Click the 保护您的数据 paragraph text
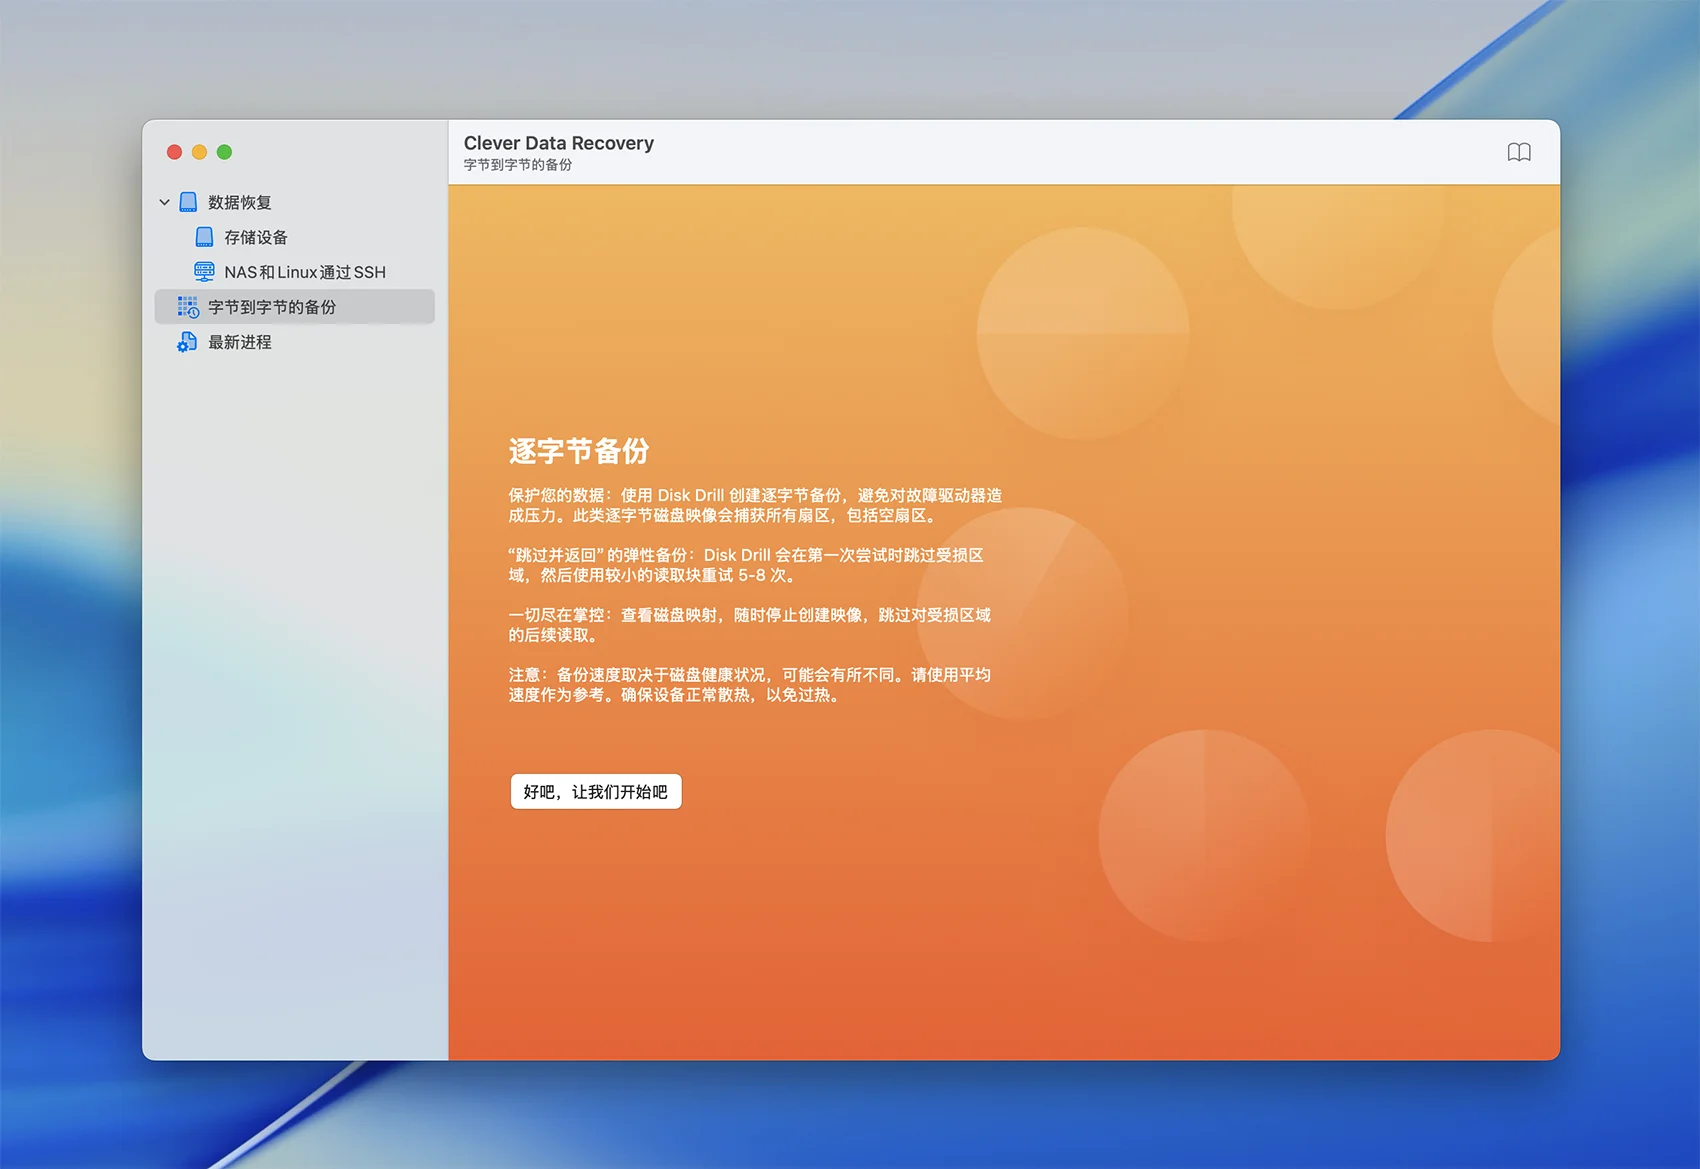The image size is (1700, 1169). [x=754, y=505]
